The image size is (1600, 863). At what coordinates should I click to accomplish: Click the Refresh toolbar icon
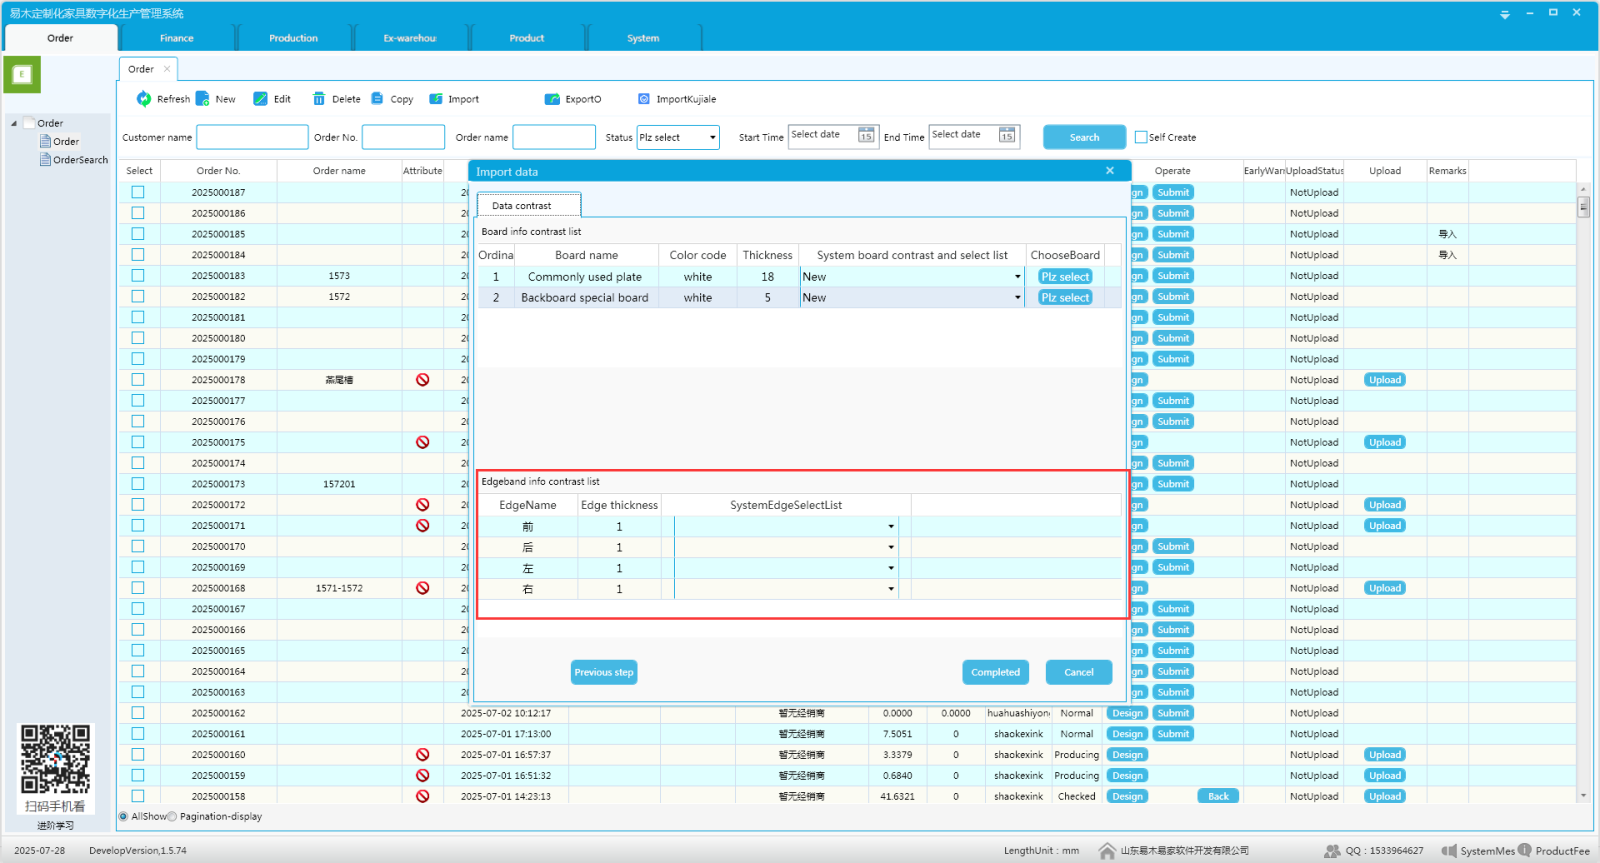click(x=144, y=99)
